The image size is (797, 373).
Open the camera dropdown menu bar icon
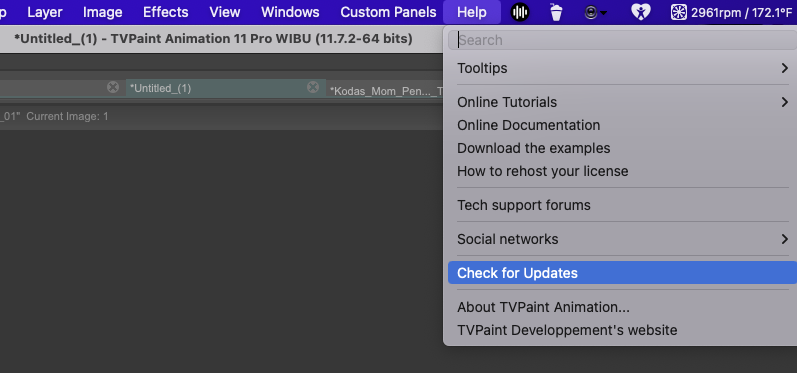click(x=595, y=12)
